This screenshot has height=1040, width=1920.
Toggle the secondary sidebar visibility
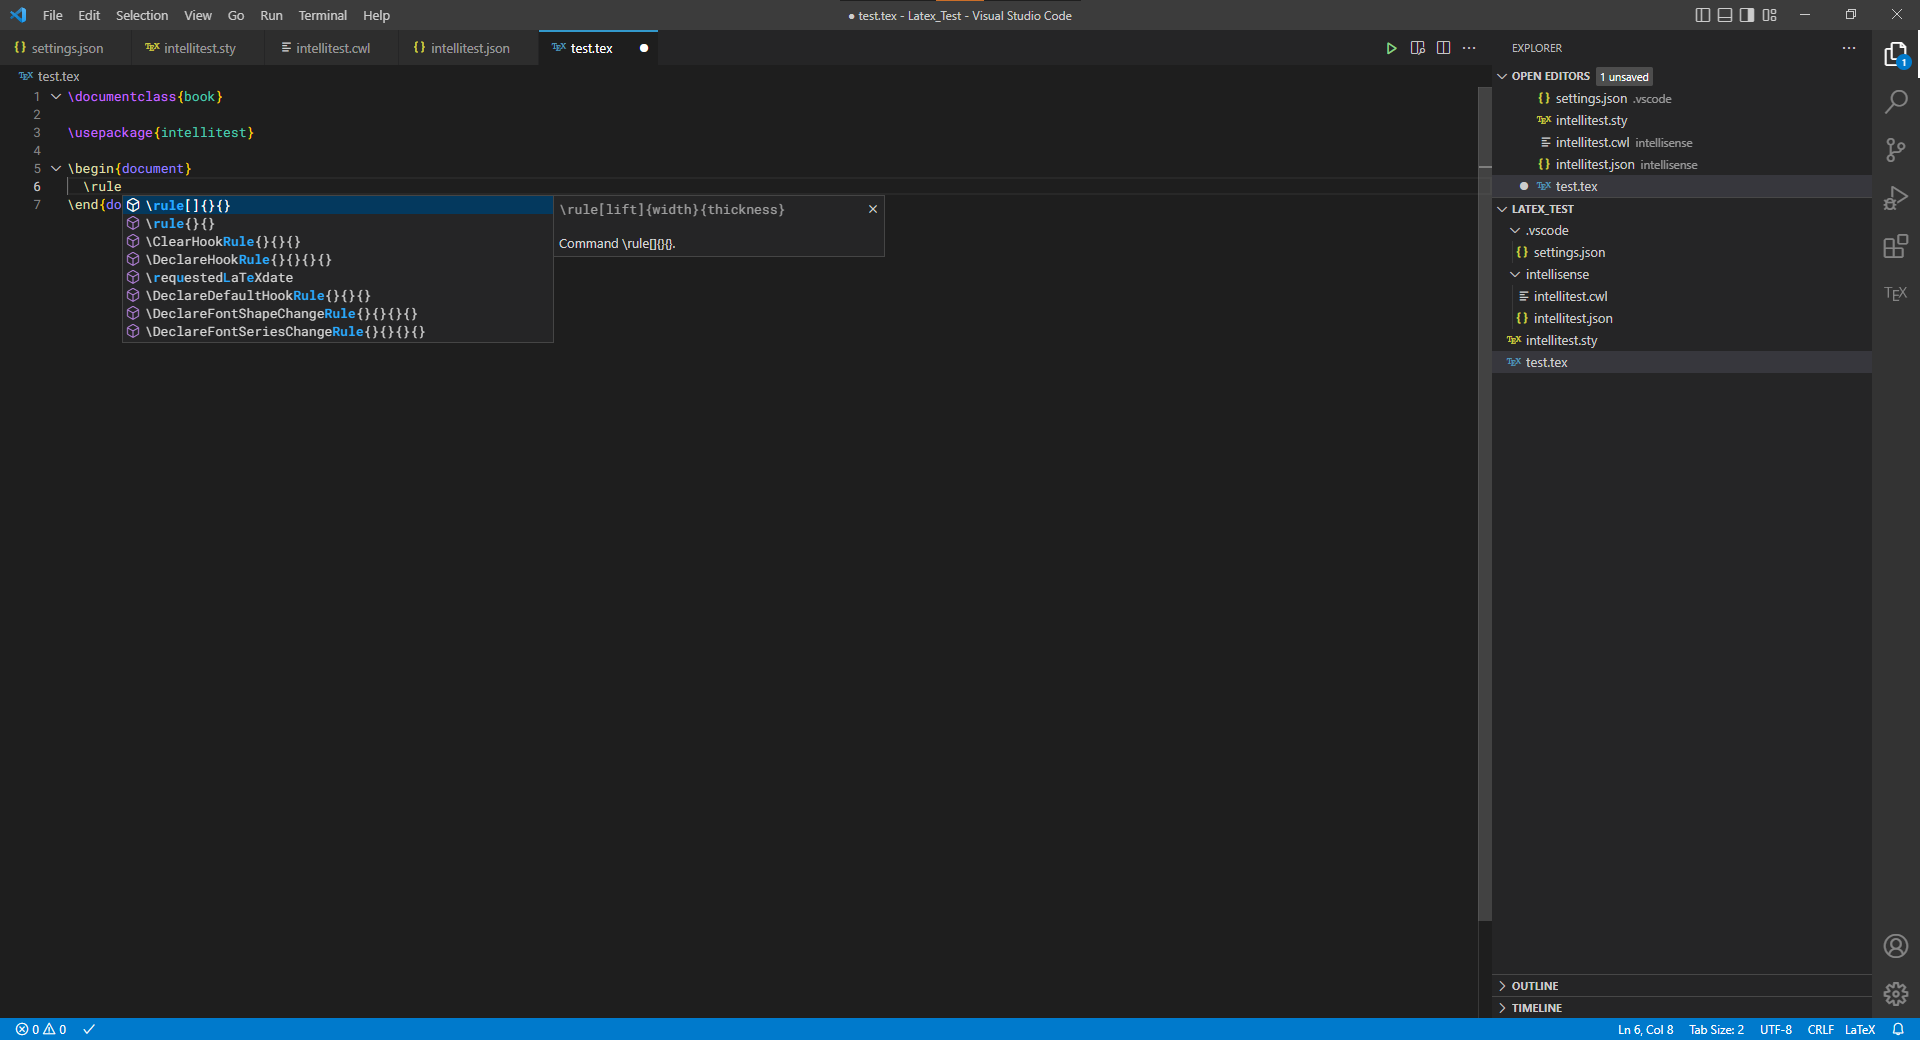pyautogui.click(x=1746, y=15)
